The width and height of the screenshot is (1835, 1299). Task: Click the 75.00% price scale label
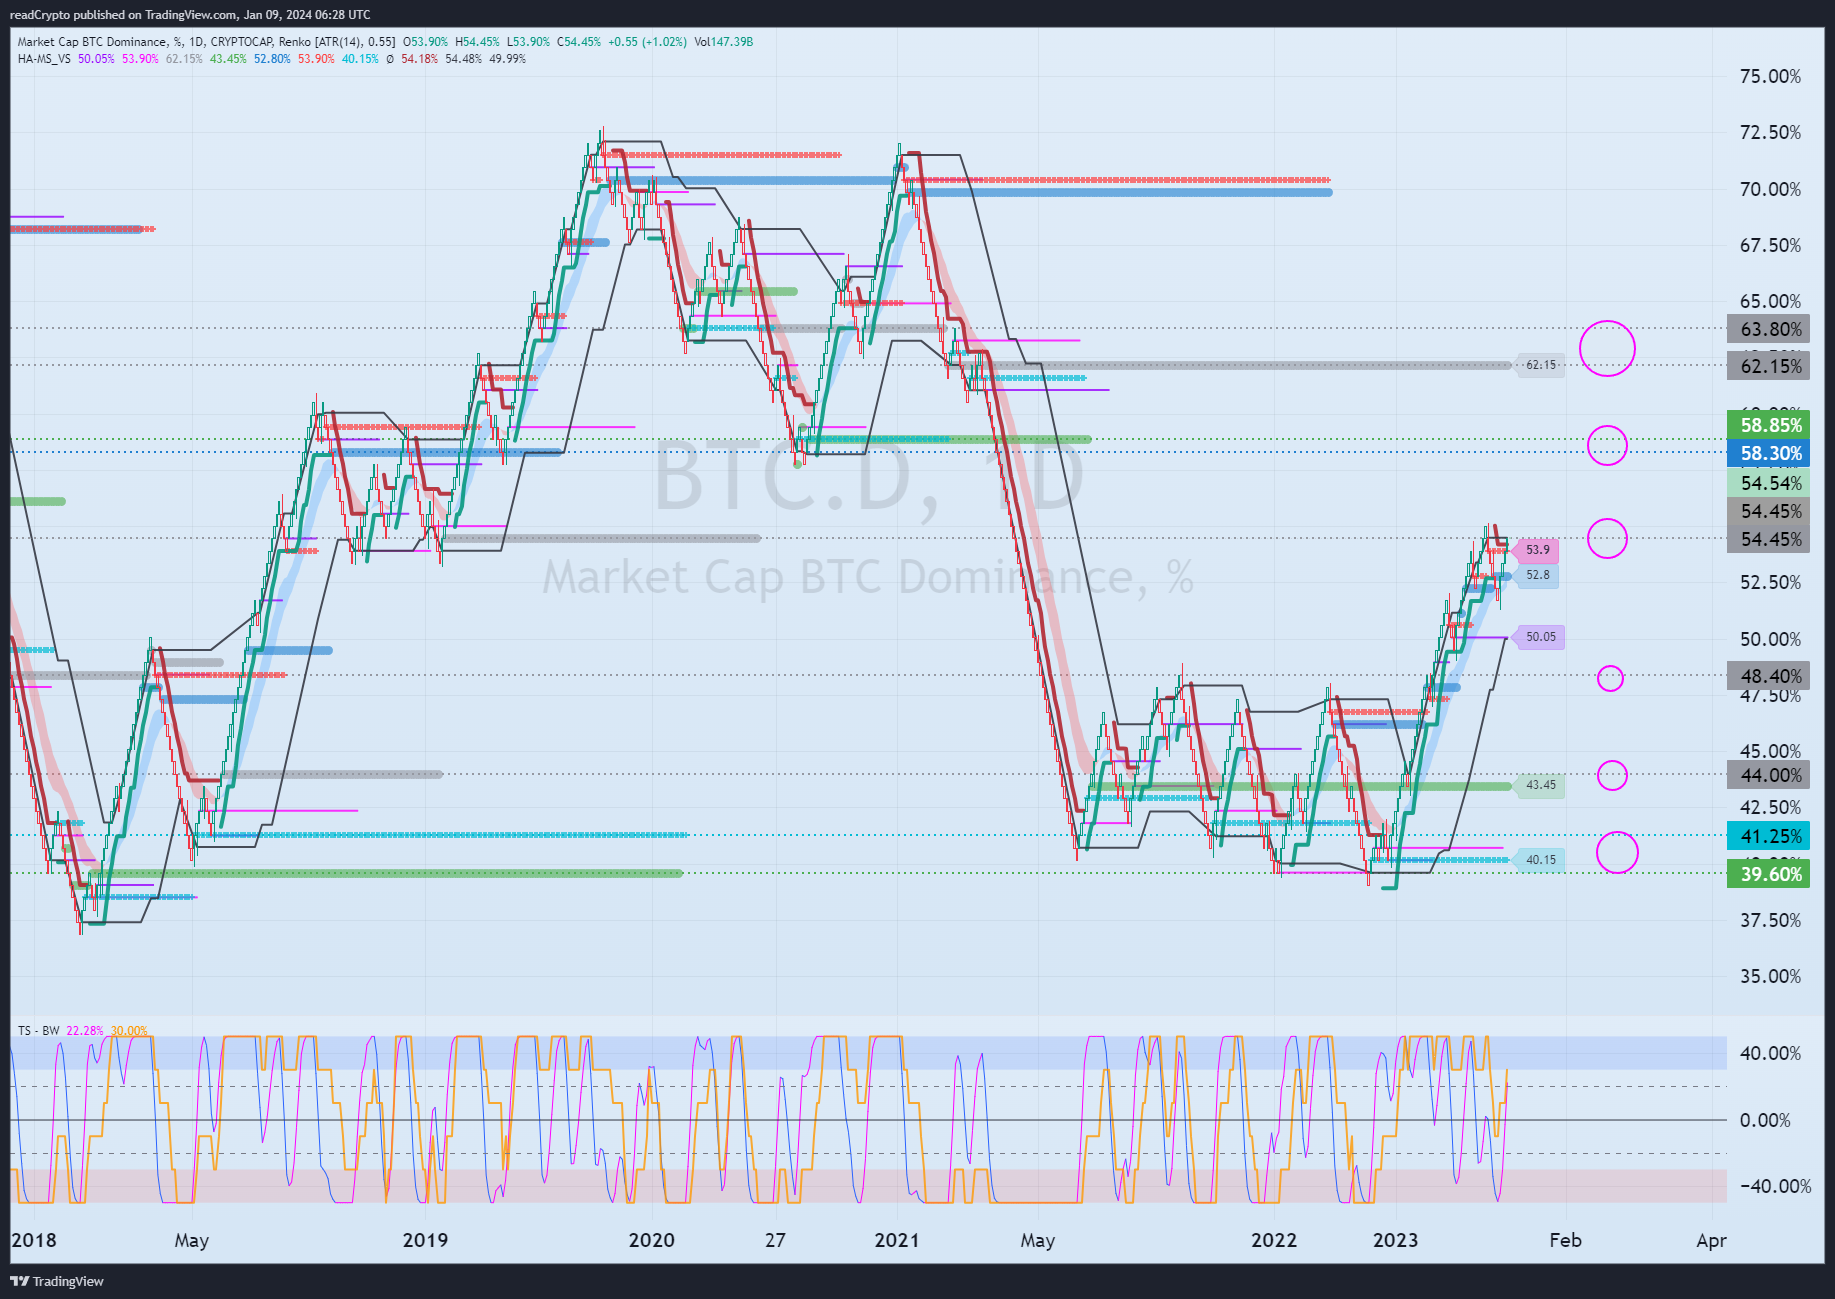click(1770, 77)
